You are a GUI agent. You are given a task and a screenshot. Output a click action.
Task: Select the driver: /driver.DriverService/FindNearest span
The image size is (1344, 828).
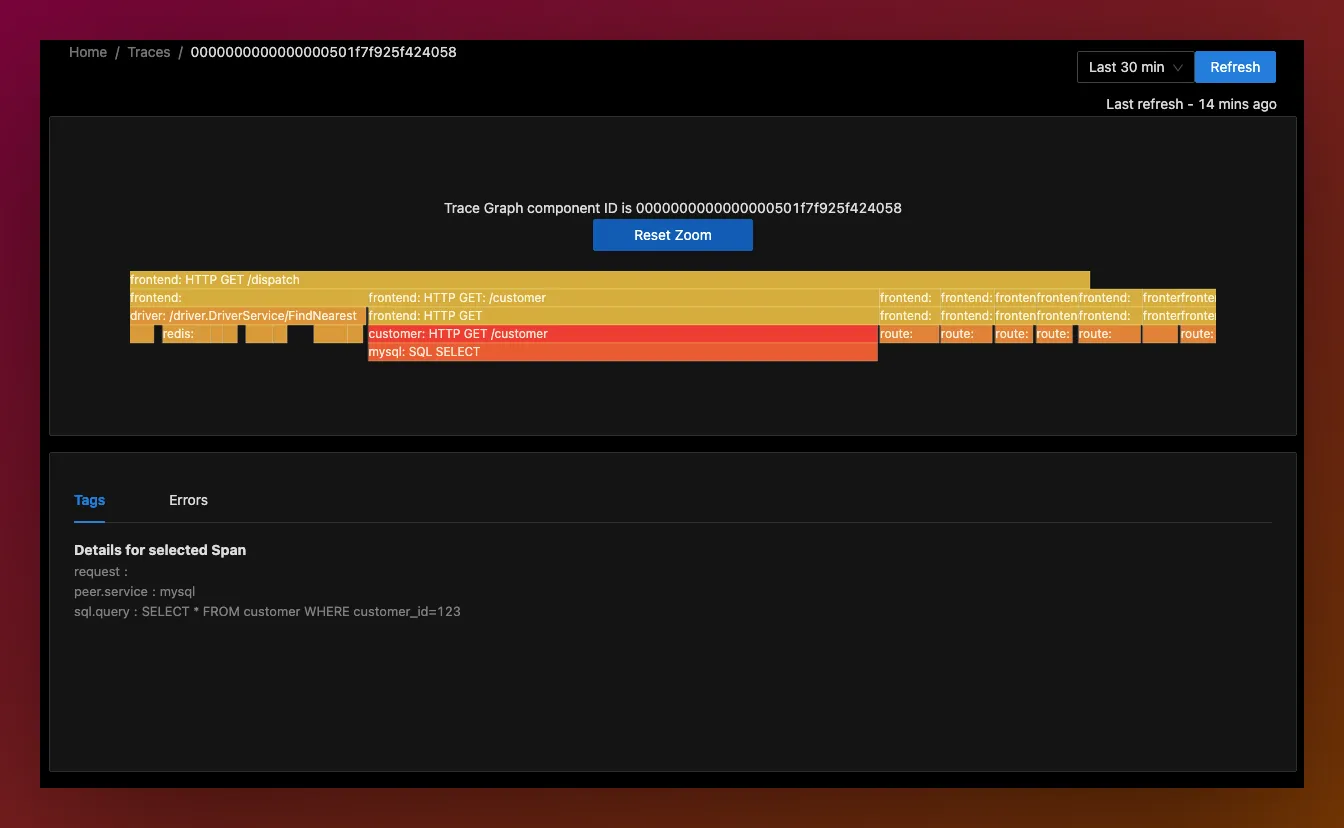247,316
